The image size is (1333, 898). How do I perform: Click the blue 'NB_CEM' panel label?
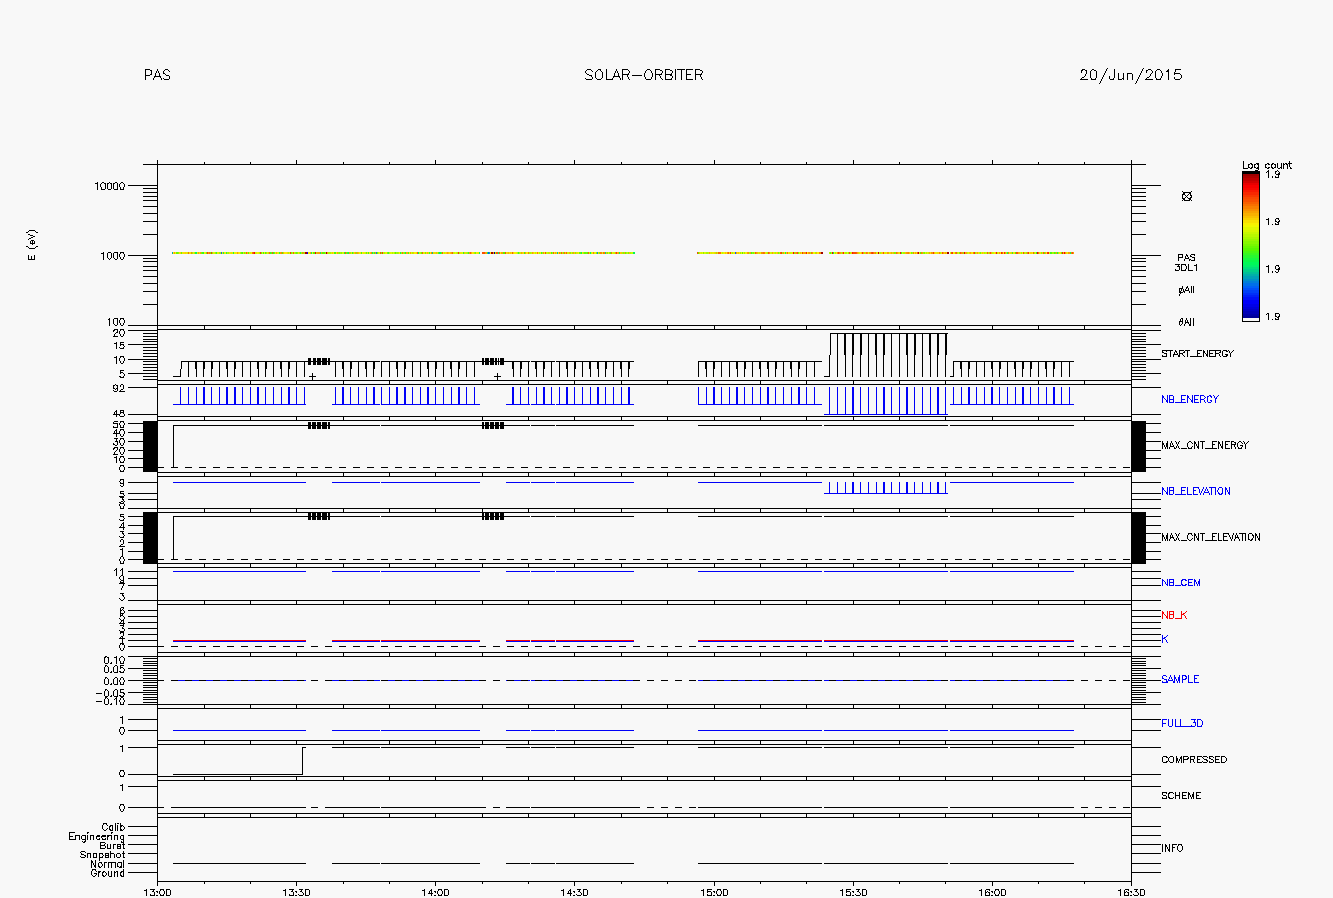pos(1181,582)
